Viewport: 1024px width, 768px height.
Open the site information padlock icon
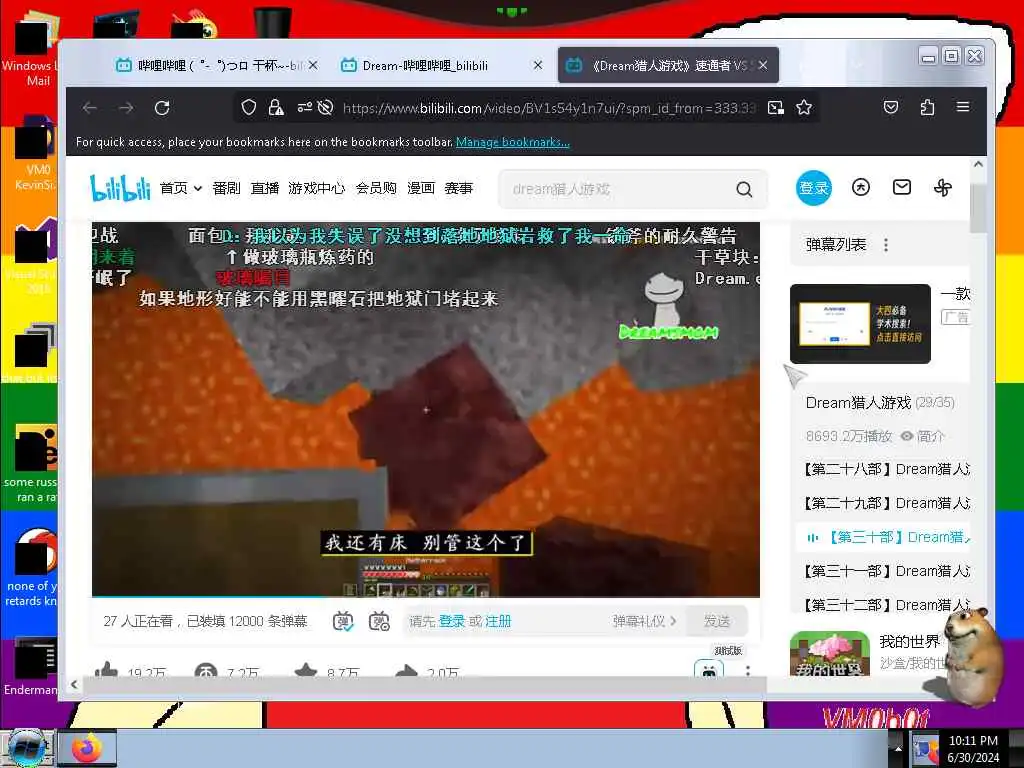pyautogui.click(x=276, y=108)
